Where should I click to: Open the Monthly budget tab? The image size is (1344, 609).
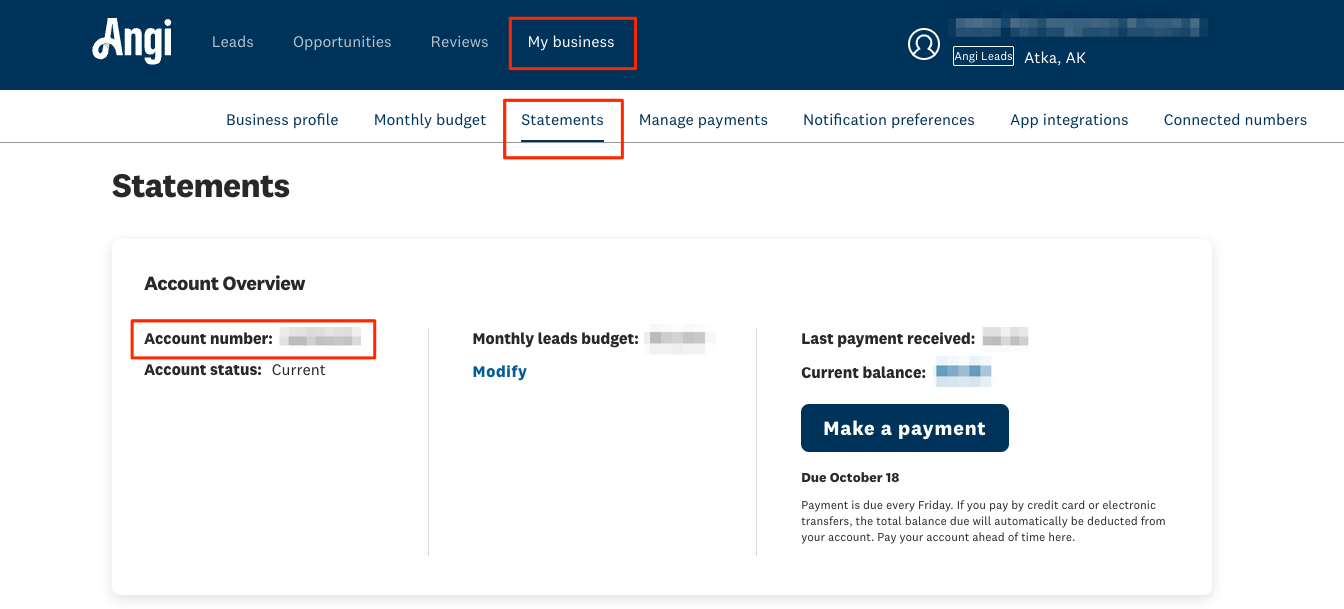[x=430, y=120]
